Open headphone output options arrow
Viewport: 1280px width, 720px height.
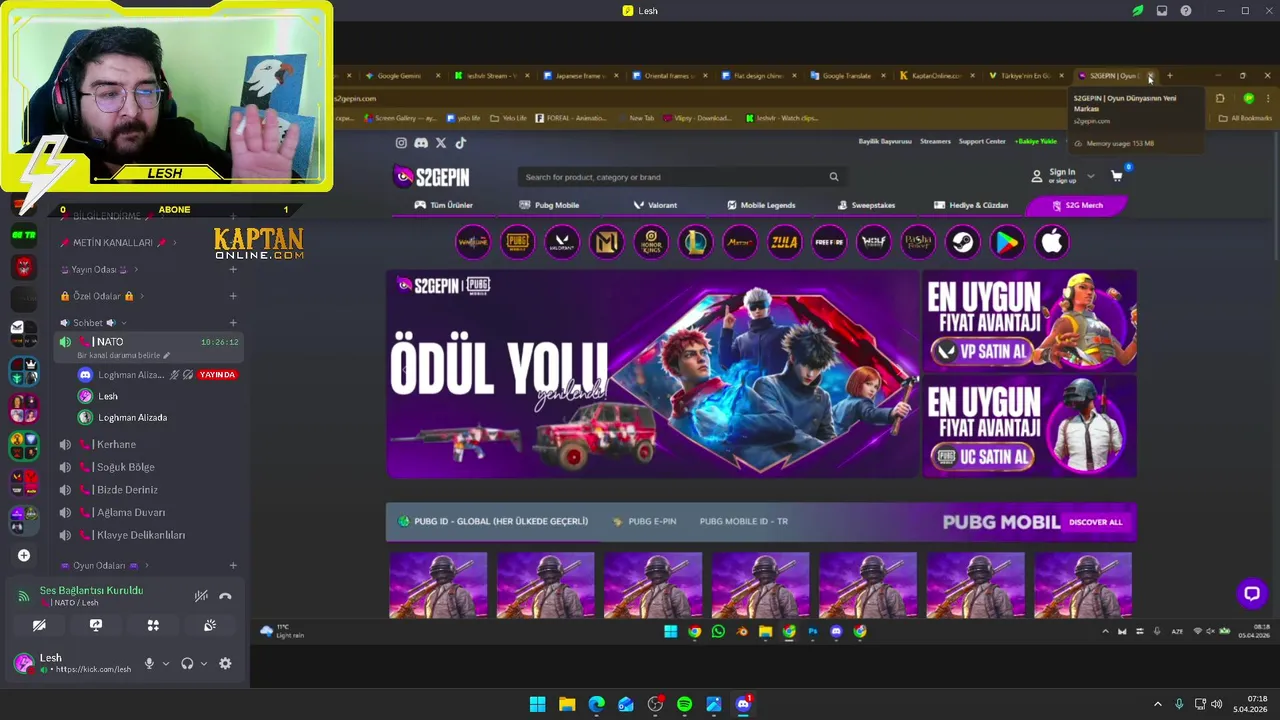[x=204, y=663]
